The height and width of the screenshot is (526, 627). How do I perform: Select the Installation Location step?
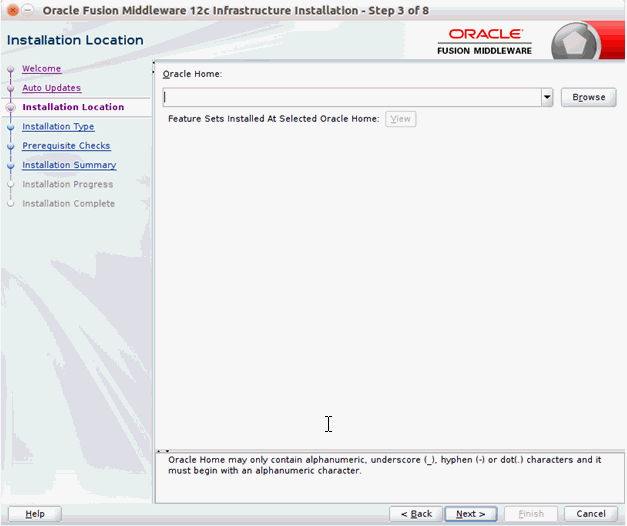coord(73,107)
